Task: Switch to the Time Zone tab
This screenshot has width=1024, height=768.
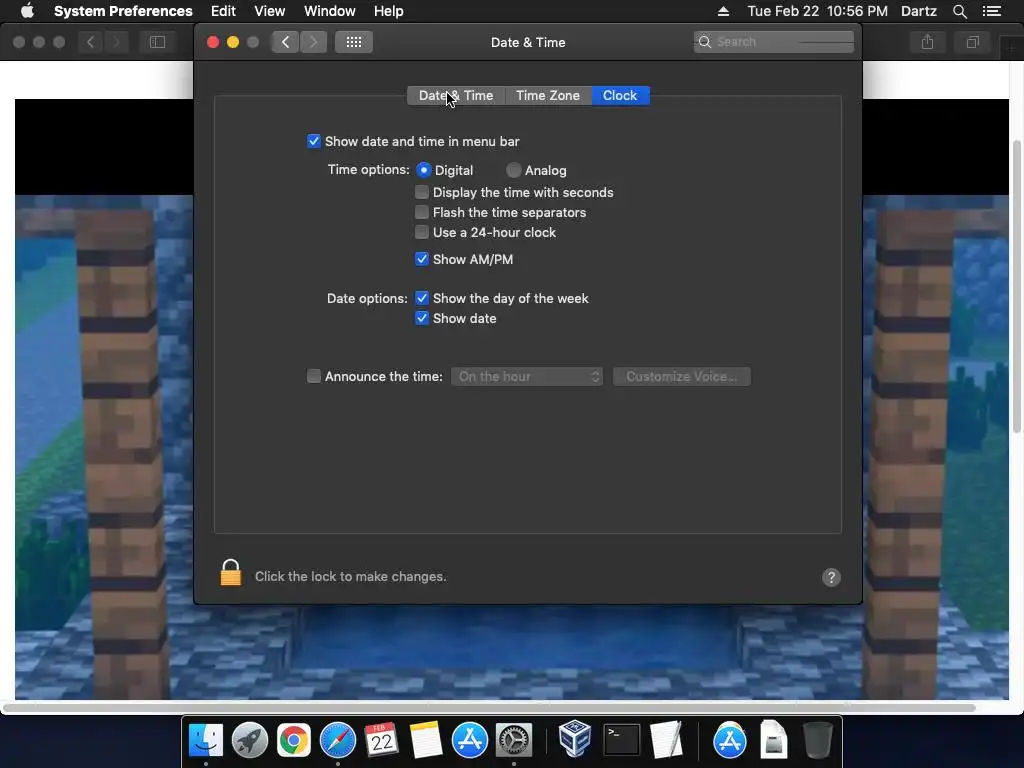Action: click(x=548, y=95)
